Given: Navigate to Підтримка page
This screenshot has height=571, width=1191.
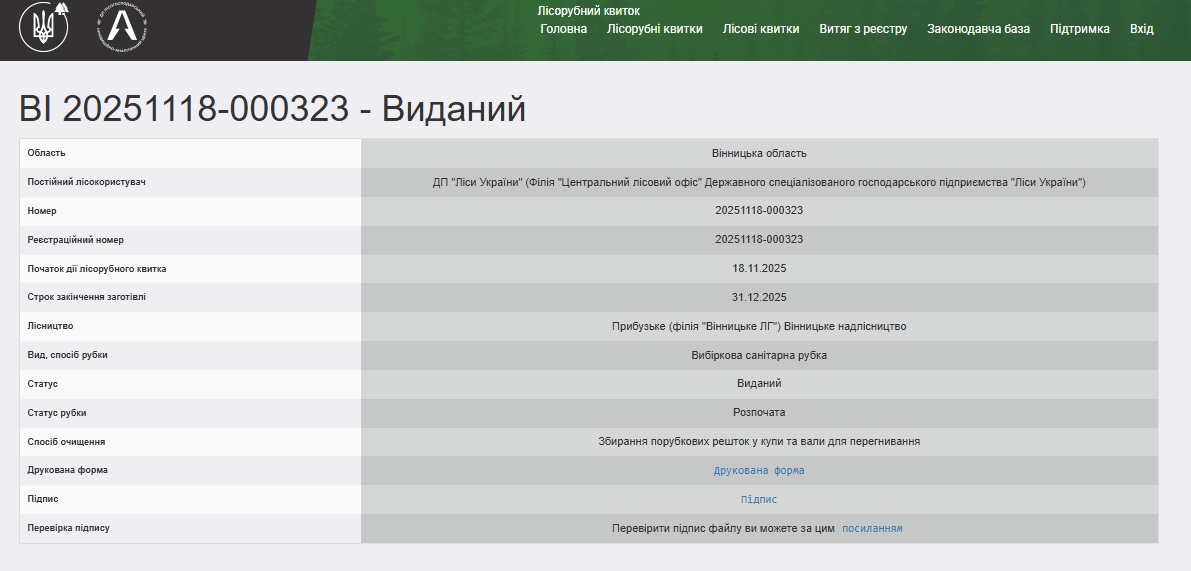Looking at the screenshot, I should click(1079, 29).
